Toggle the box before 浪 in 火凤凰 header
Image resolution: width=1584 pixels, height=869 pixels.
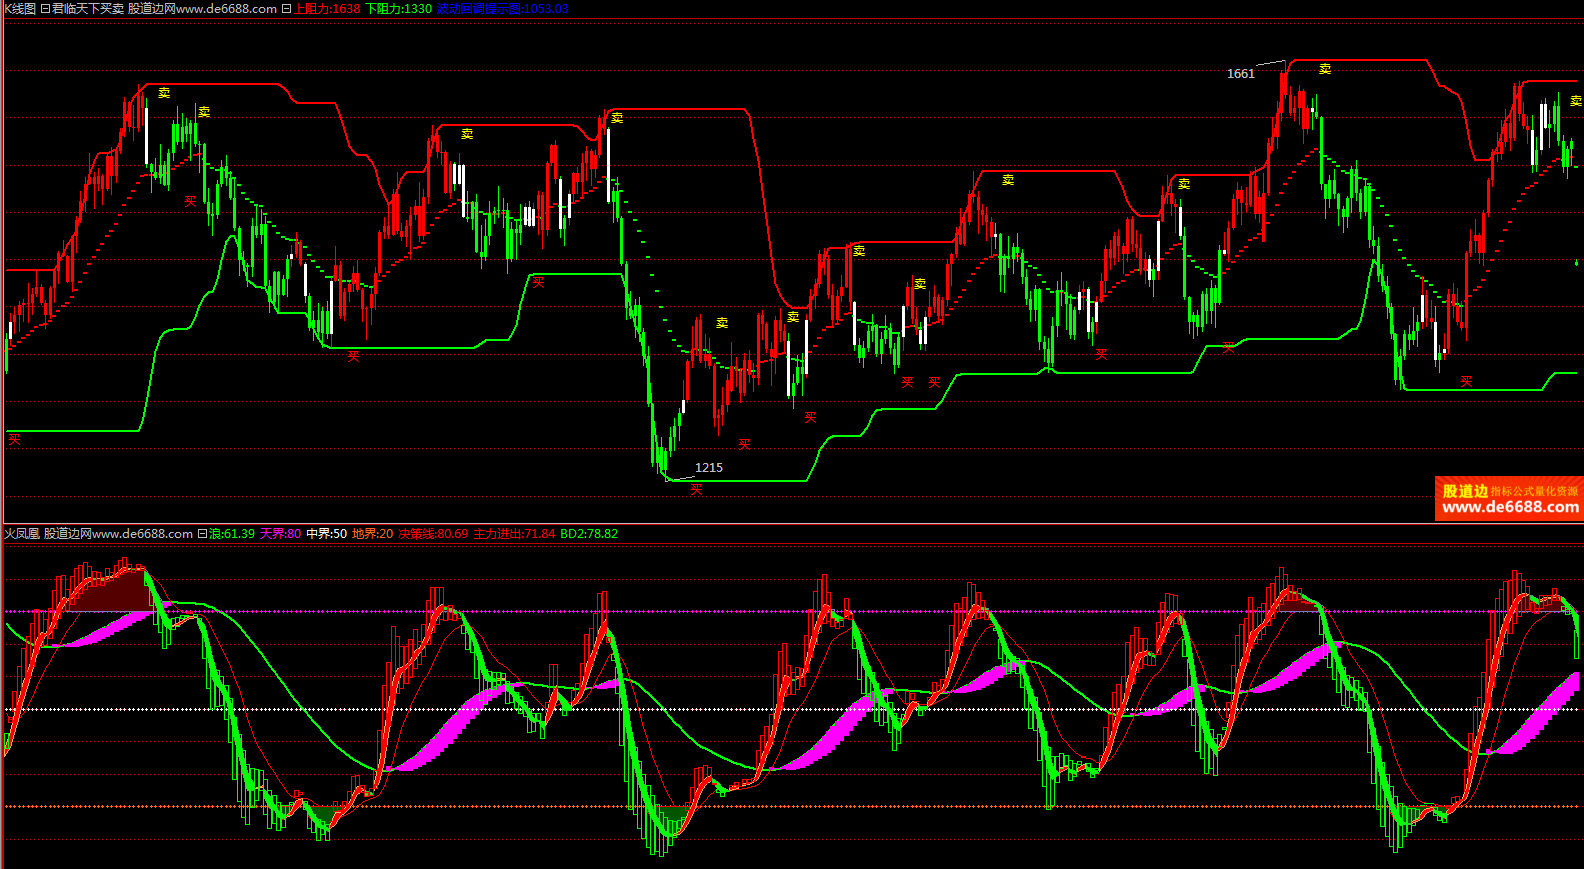coord(202,534)
